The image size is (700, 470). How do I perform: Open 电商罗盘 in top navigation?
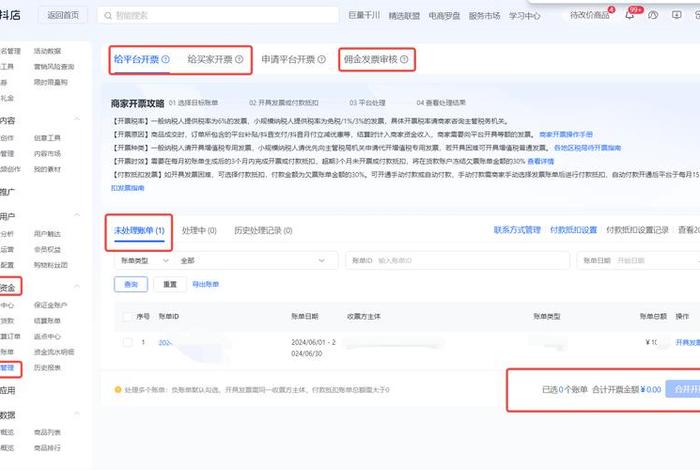(444, 15)
